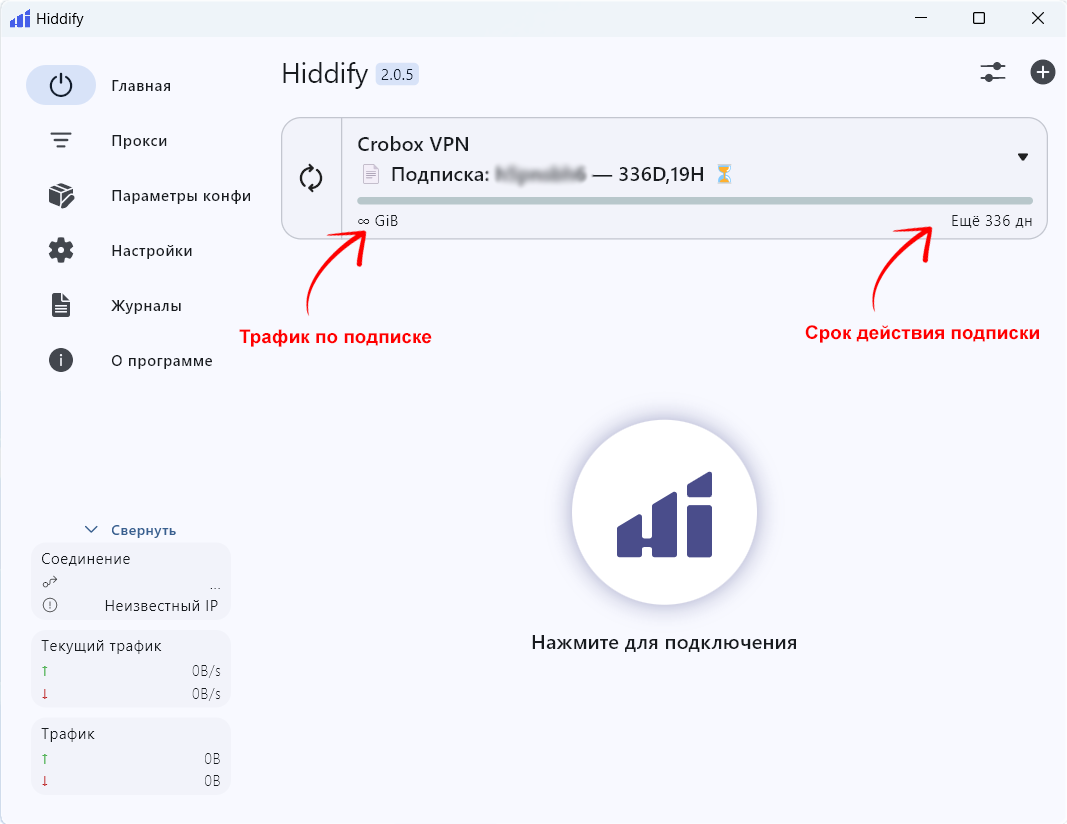Image resolution: width=1067 pixels, height=824 pixels.
Task: Open Журналы via the logs icon
Action: 60,305
